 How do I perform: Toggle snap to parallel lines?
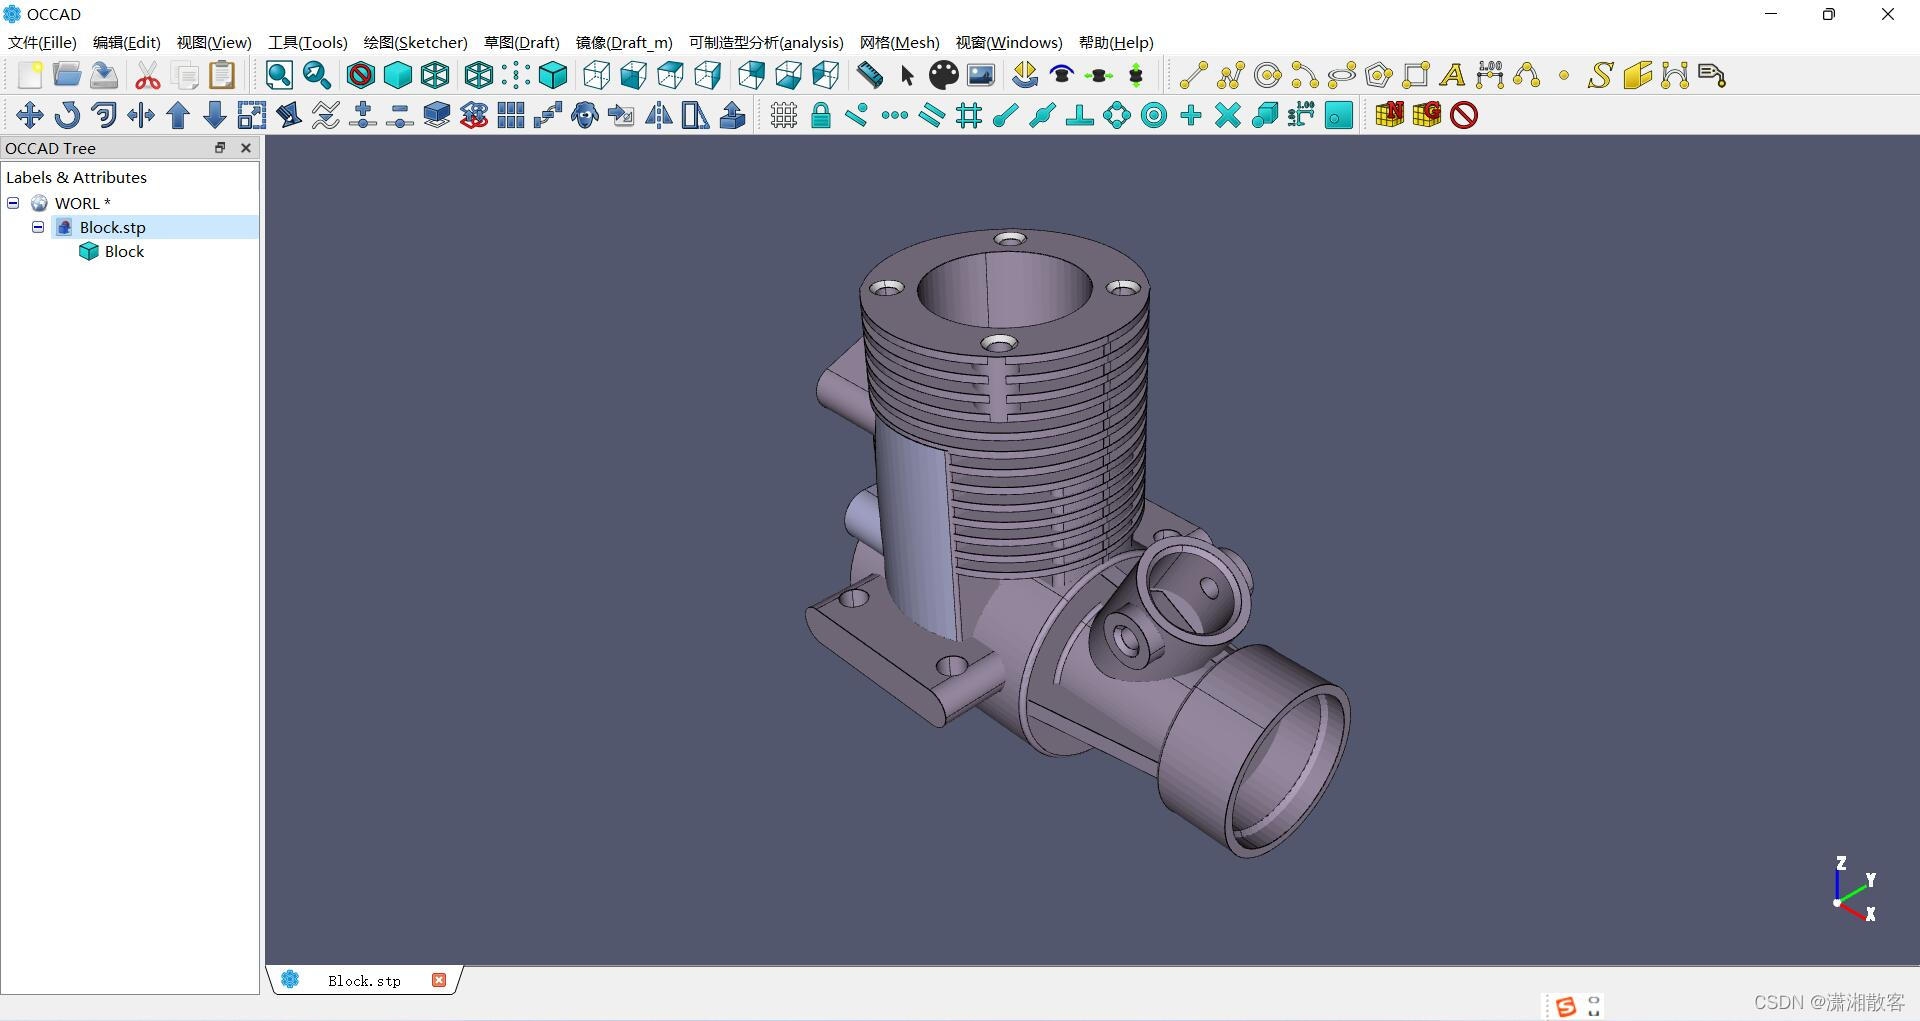(x=931, y=115)
